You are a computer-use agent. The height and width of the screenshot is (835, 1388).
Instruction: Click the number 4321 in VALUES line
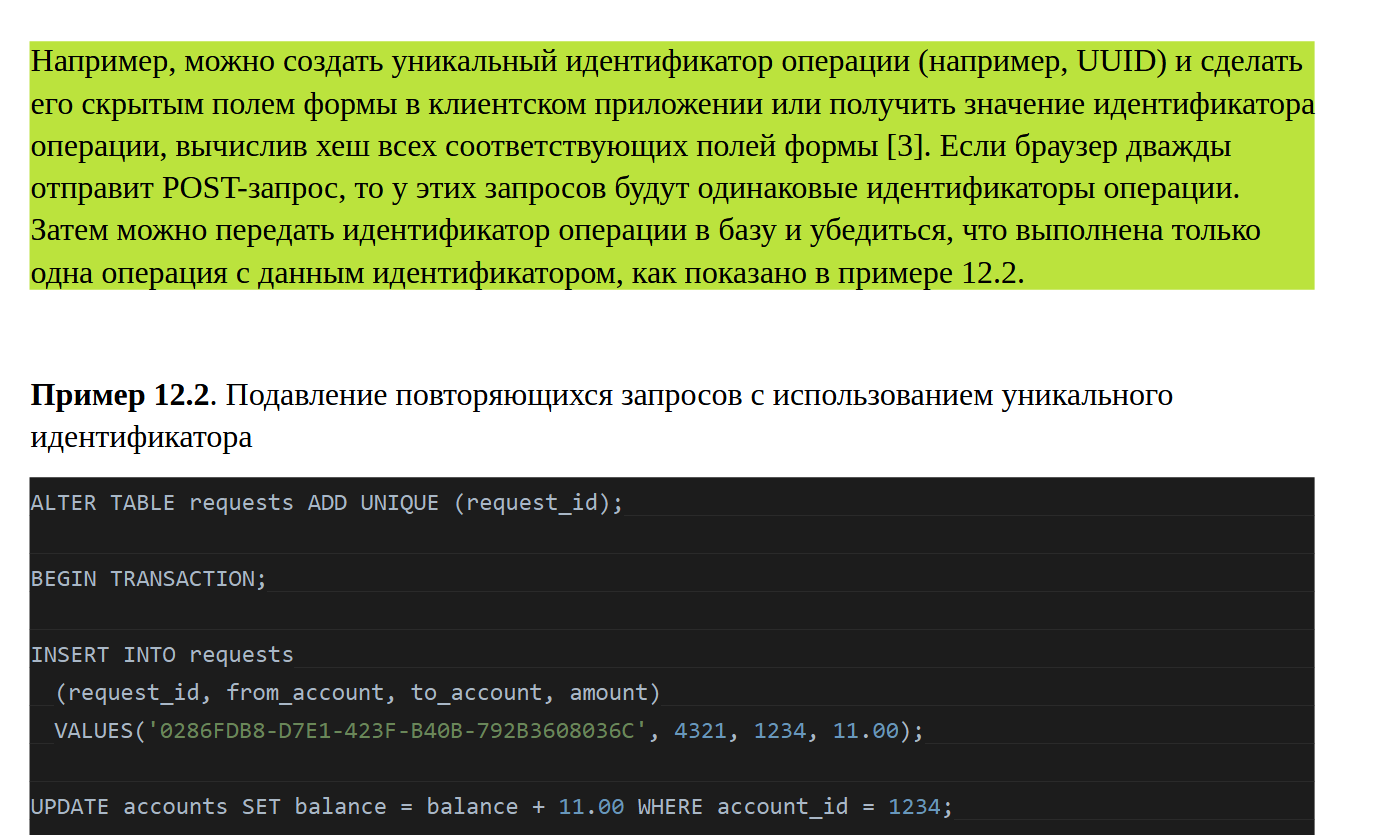point(700,731)
